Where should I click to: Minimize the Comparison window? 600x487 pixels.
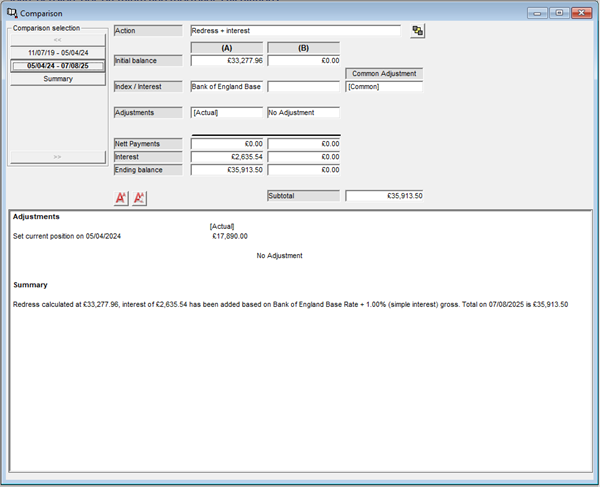click(x=537, y=13)
